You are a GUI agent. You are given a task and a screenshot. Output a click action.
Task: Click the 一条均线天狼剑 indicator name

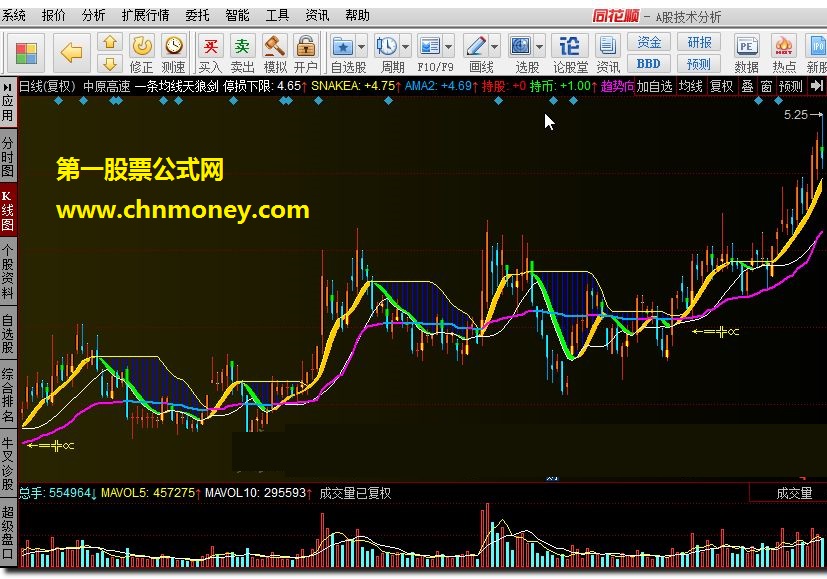point(177,86)
